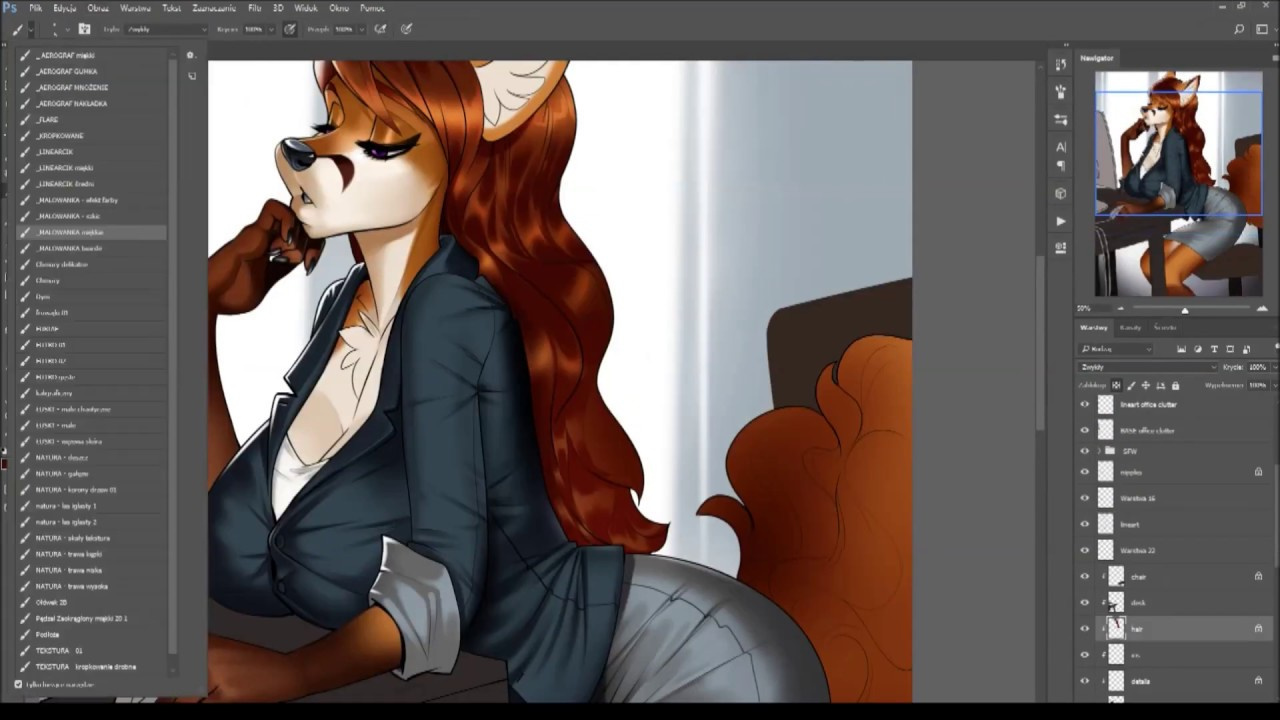Open the opacity slider dropdown arrow
This screenshot has width=1280, height=720.
tap(272, 29)
